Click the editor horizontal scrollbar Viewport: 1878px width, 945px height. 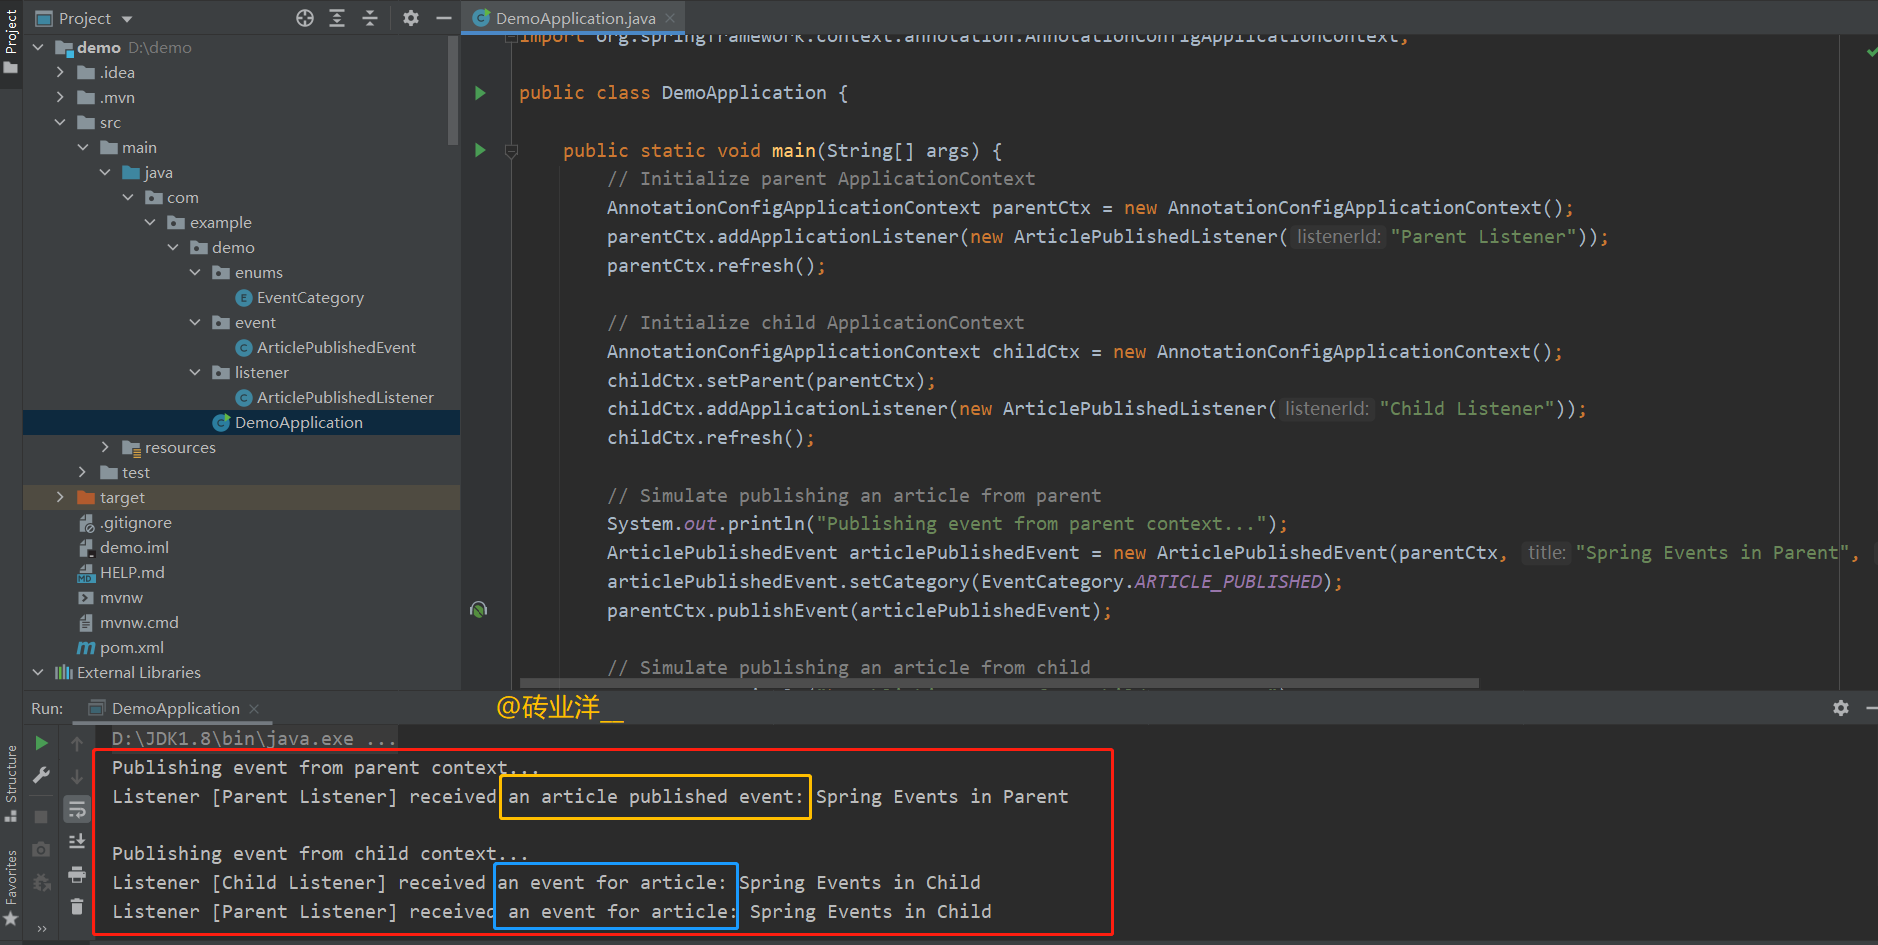(x=999, y=684)
